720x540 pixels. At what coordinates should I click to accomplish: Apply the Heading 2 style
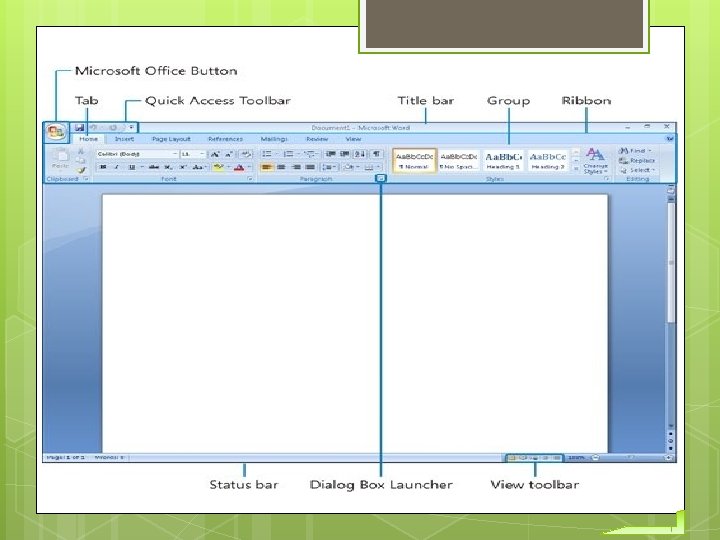coord(547,161)
